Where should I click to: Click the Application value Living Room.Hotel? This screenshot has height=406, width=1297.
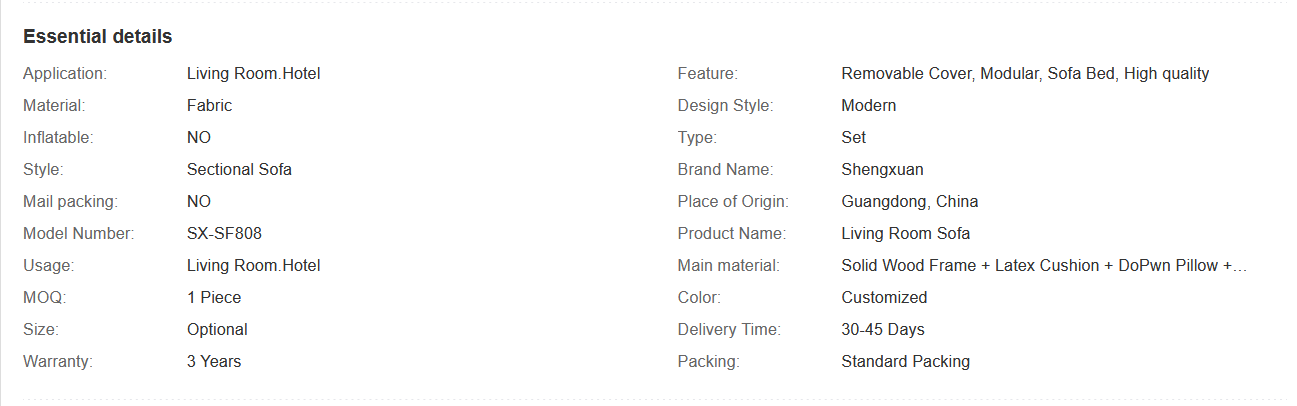coord(253,73)
